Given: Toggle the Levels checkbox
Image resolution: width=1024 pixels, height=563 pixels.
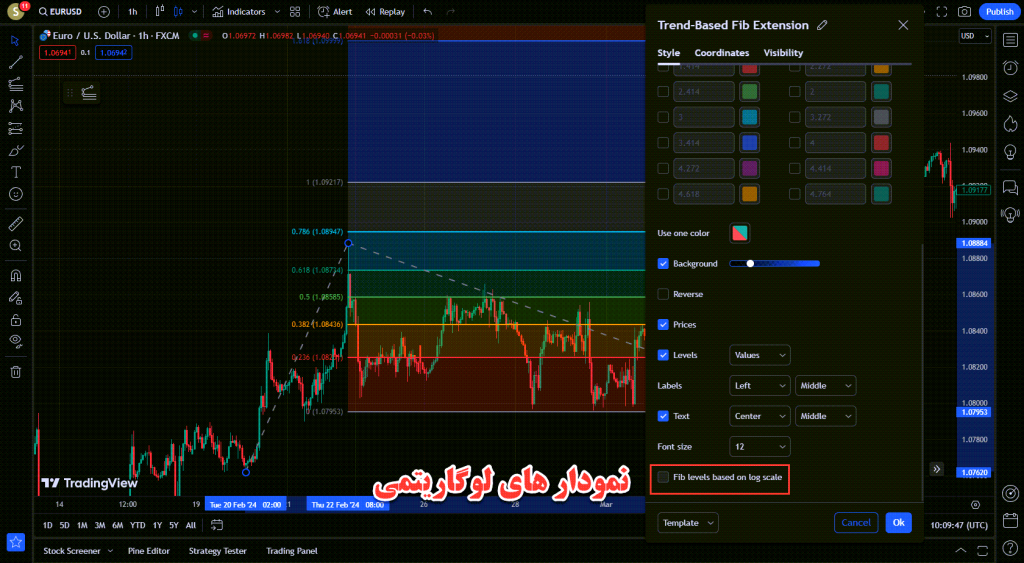Looking at the screenshot, I should click(663, 355).
